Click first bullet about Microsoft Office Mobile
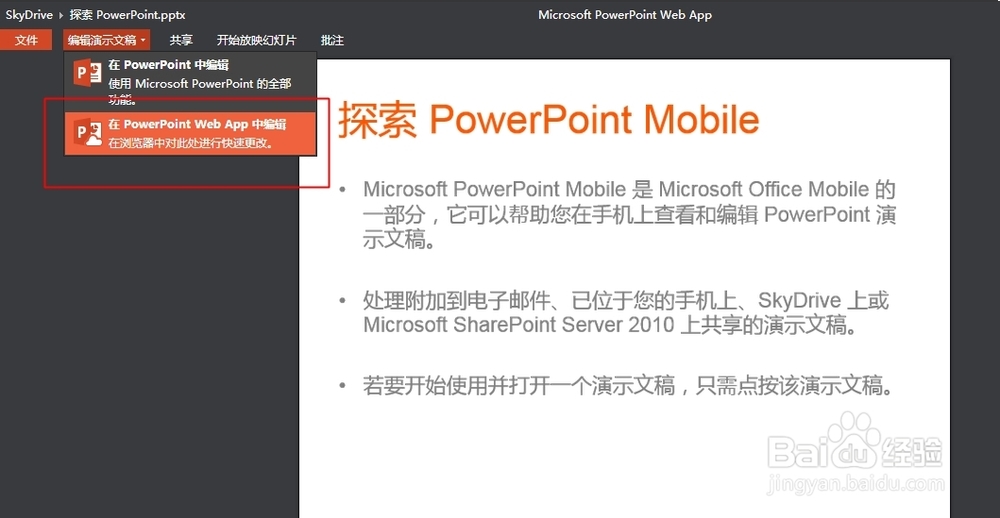The image size is (1000, 518). (x=629, y=215)
